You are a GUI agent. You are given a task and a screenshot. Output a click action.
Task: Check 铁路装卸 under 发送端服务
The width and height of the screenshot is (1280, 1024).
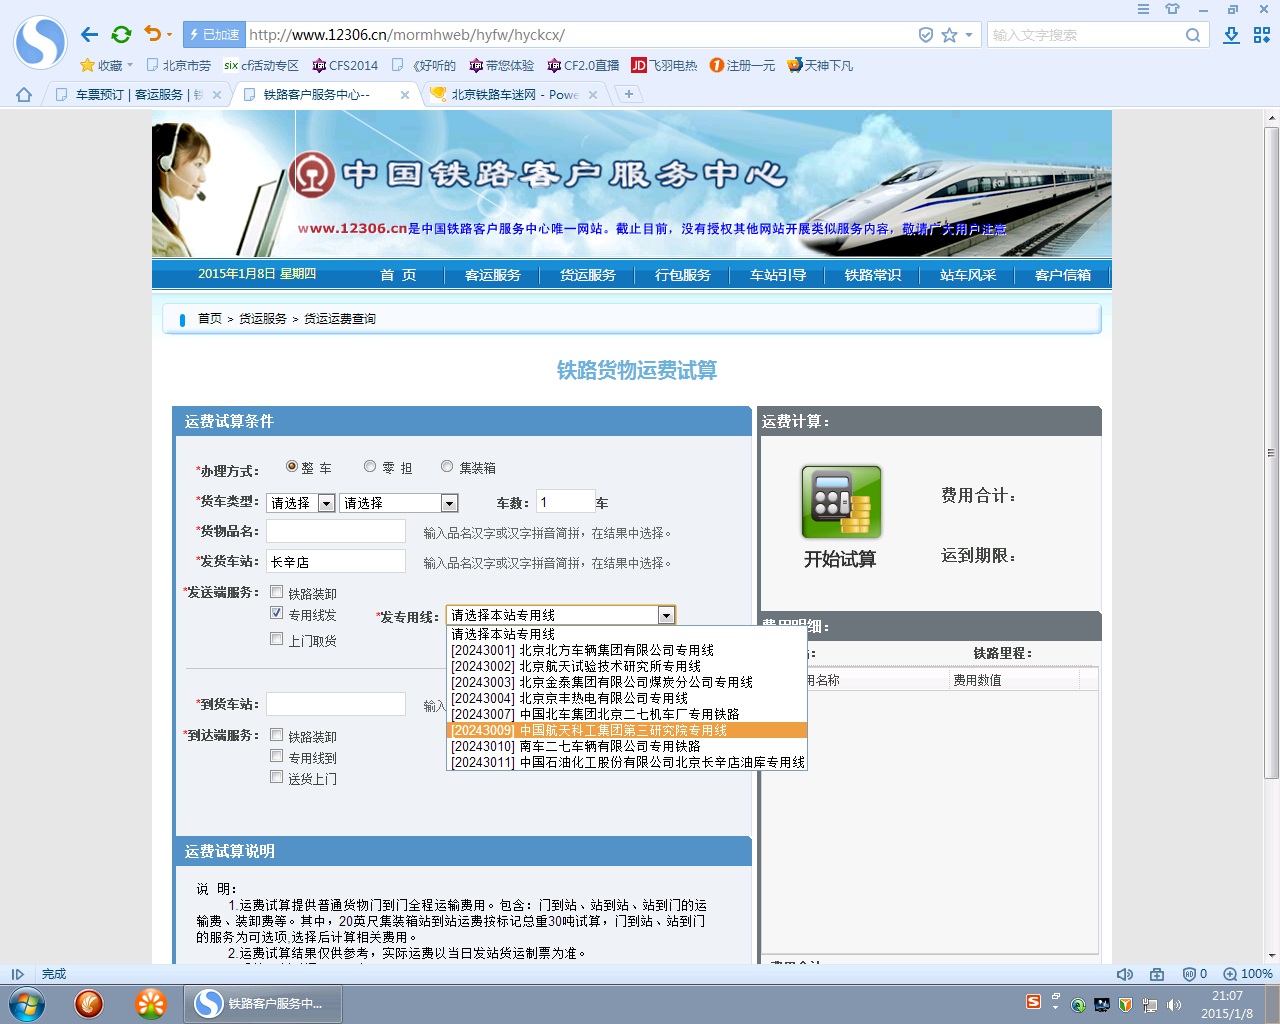(x=277, y=592)
